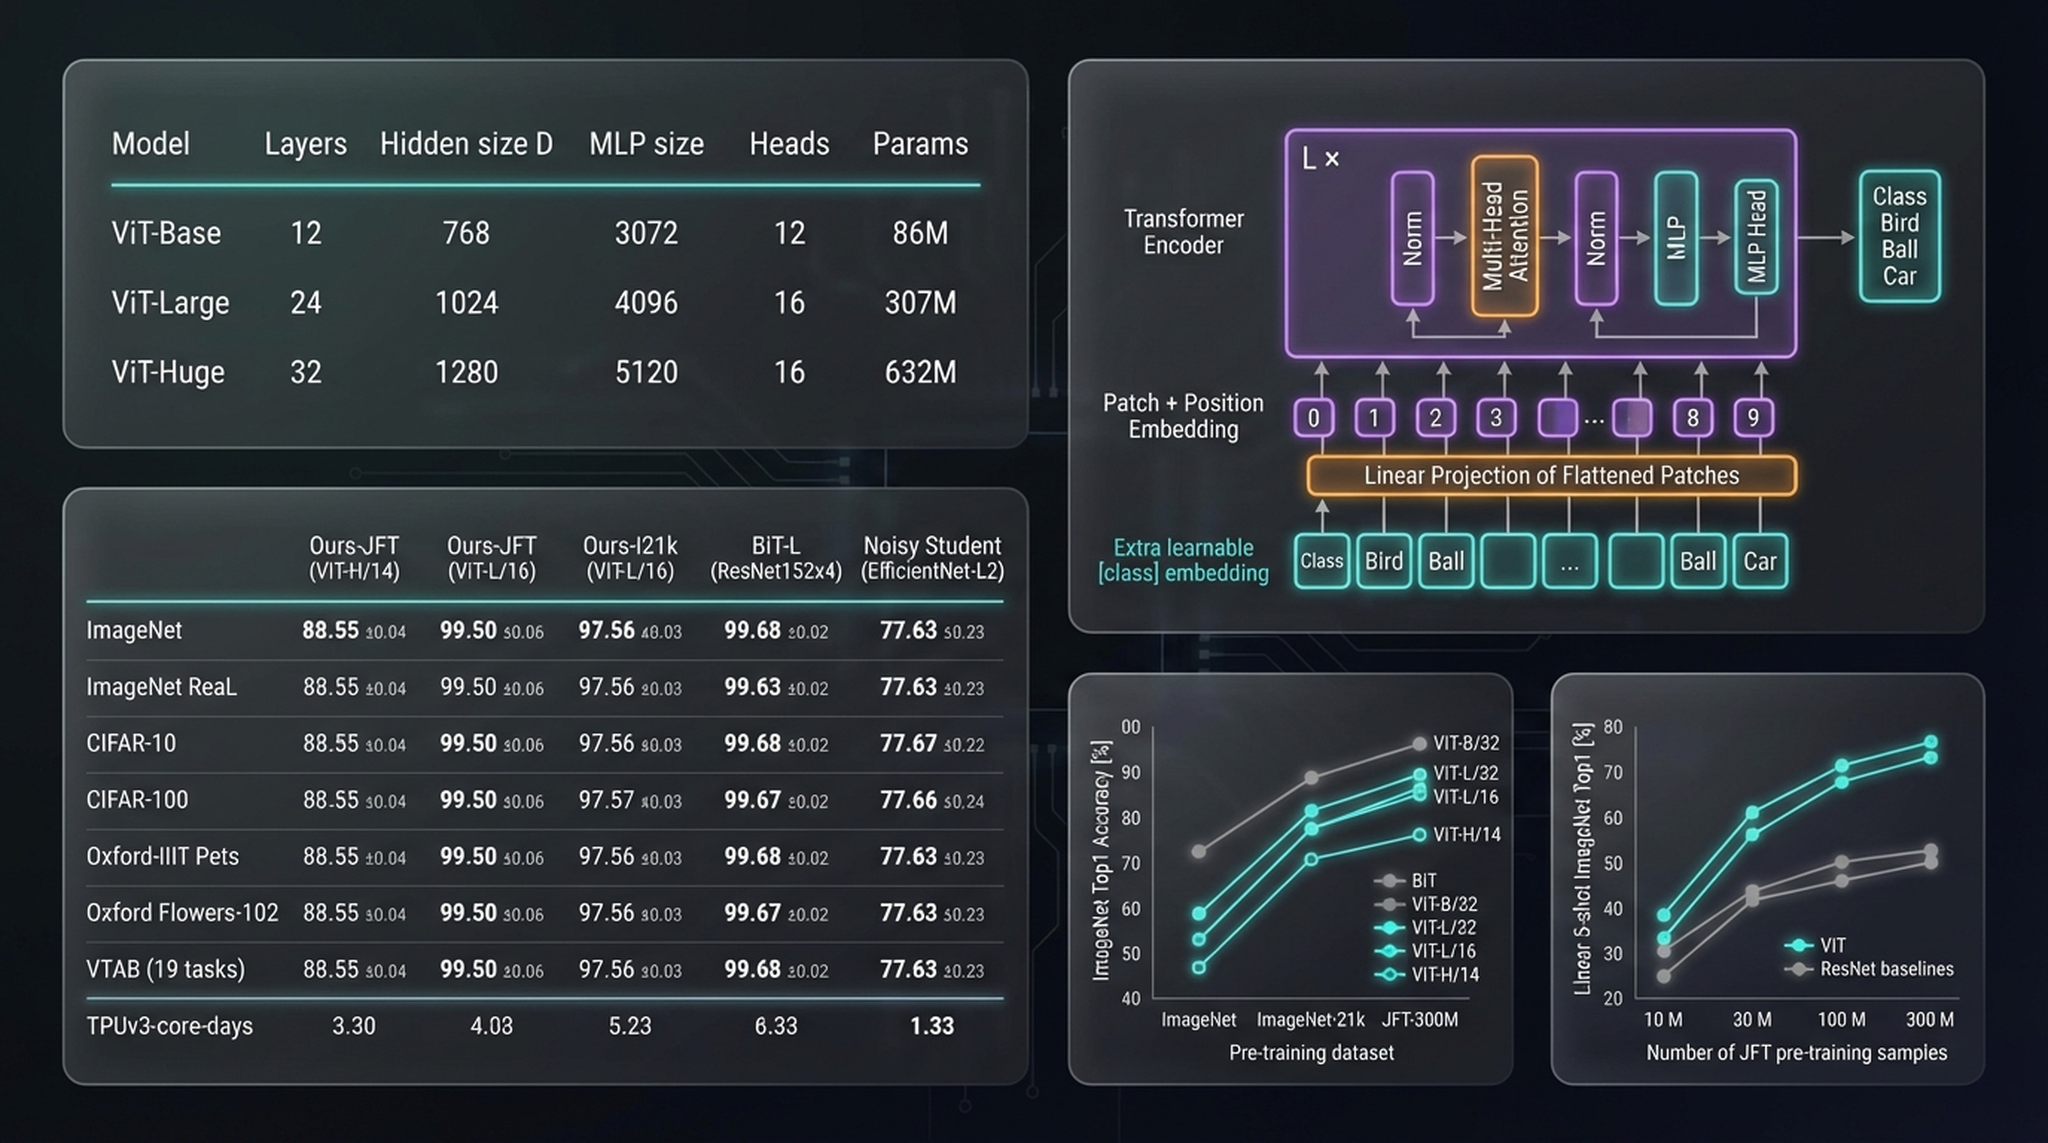Select the 'Car' patch box
Viewport: 2048px width, 1143px height.
point(1760,561)
